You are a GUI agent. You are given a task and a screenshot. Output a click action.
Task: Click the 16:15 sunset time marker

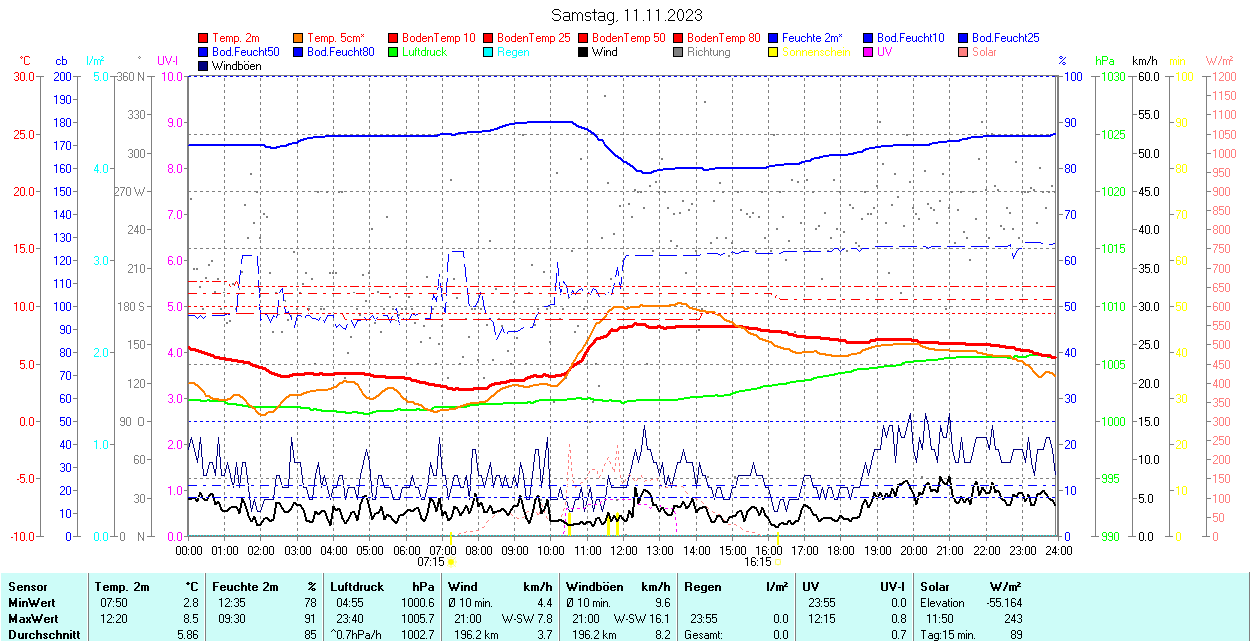pos(757,562)
